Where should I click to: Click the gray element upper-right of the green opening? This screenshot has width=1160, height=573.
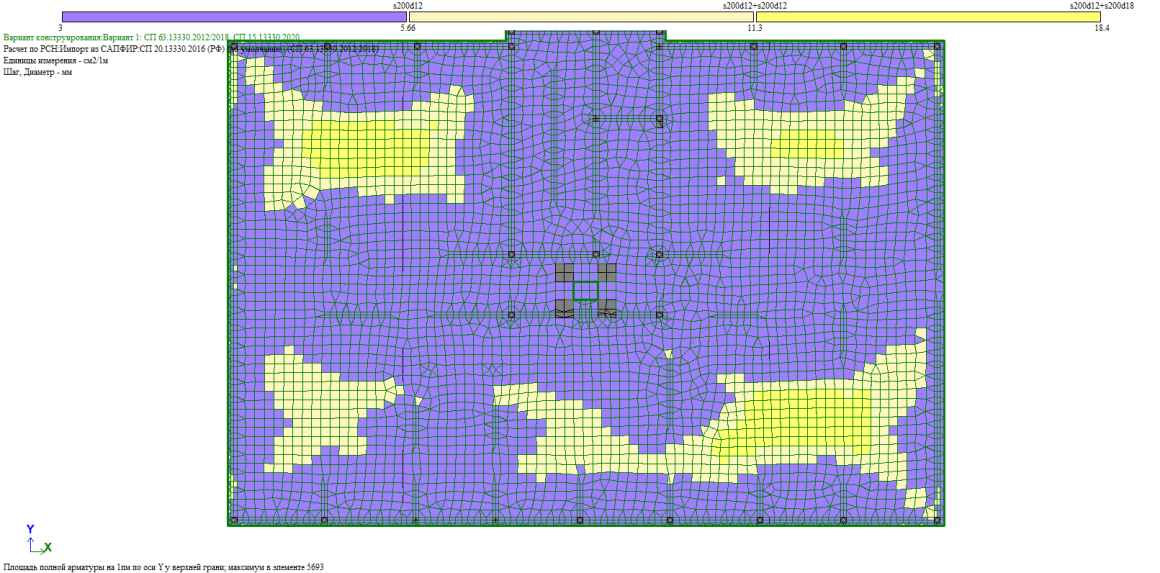[x=606, y=273]
